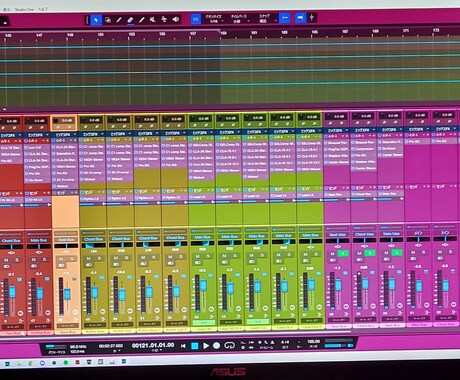Mute the pink Beat Mas channel
Image resolution: width=460 pixels, height=380 pixels.
(332, 254)
